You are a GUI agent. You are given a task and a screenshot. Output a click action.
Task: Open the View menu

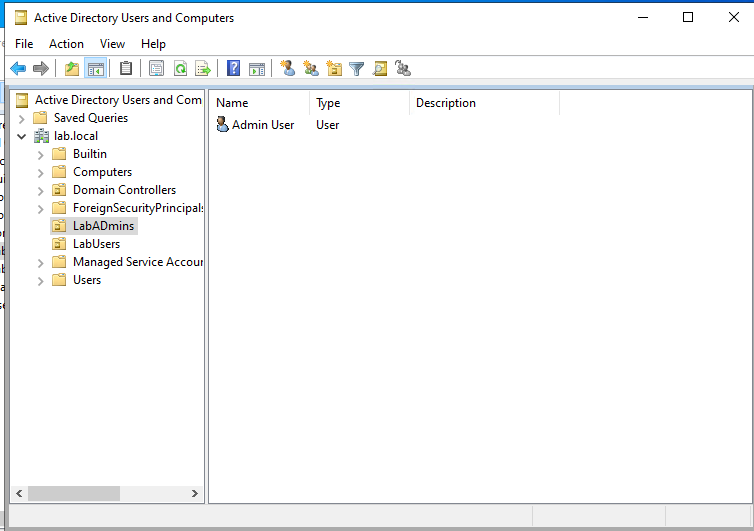point(112,44)
